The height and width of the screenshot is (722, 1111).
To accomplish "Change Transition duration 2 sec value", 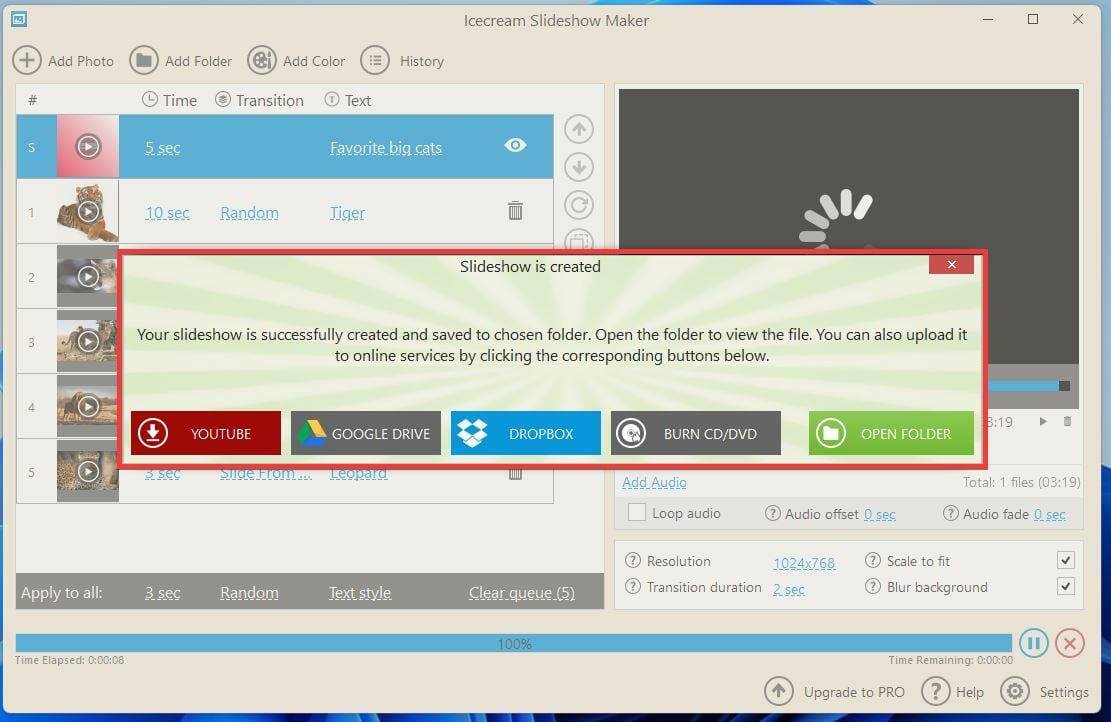I will tap(789, 589).
